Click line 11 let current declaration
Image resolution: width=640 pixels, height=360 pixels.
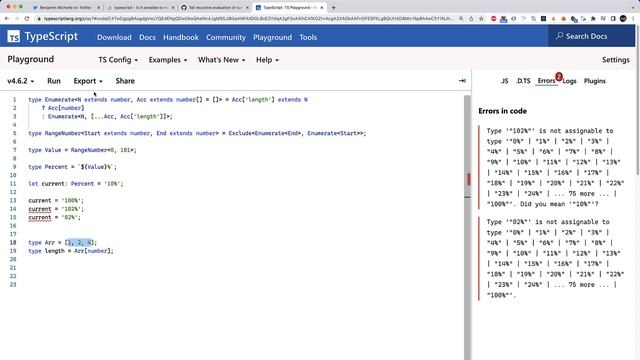tap(76, 184)
